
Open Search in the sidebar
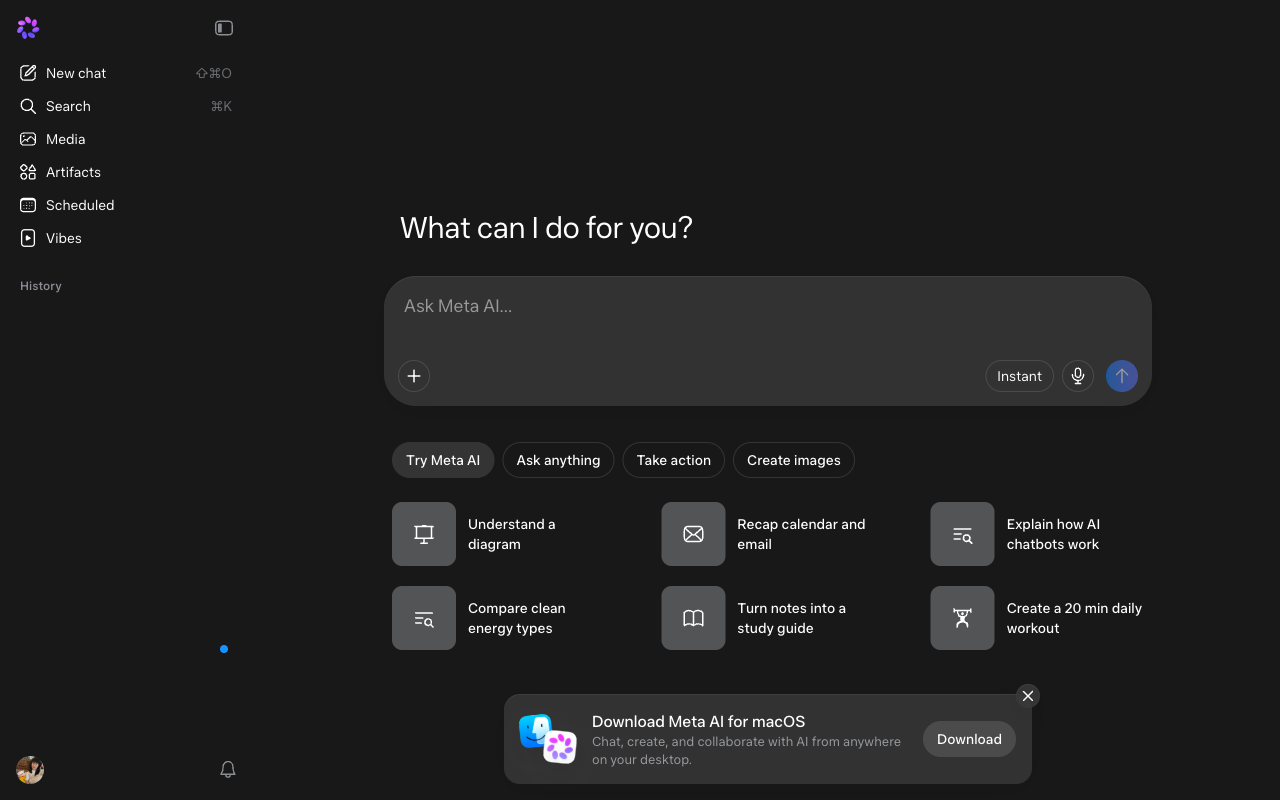(x=125, y=106)
